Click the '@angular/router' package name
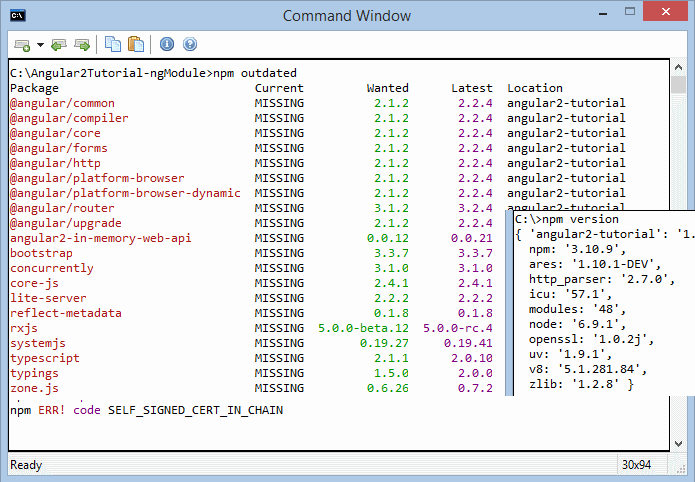Image resolution: width=695 pixels, height=482 pixels. click(62, 208)
